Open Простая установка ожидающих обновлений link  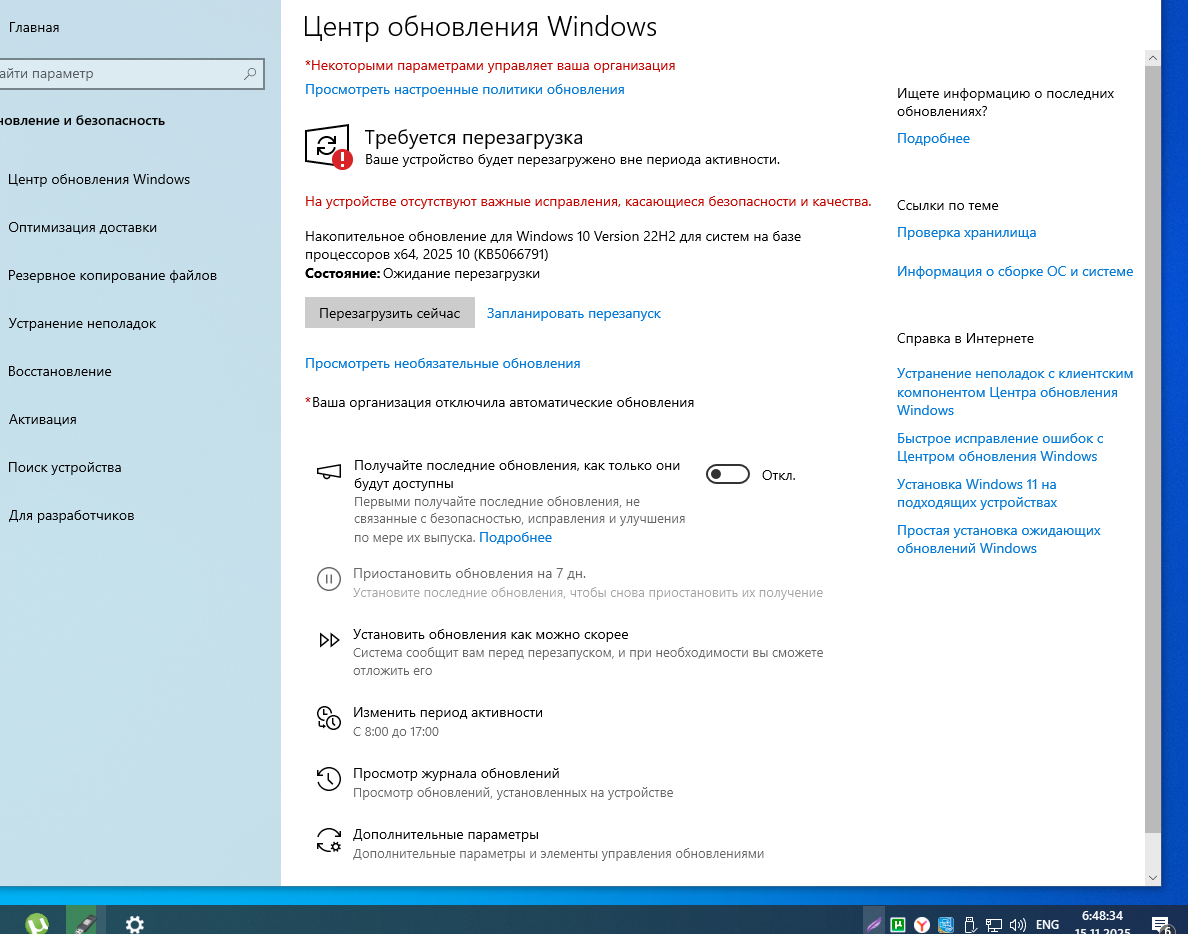(x=999, y=539)
